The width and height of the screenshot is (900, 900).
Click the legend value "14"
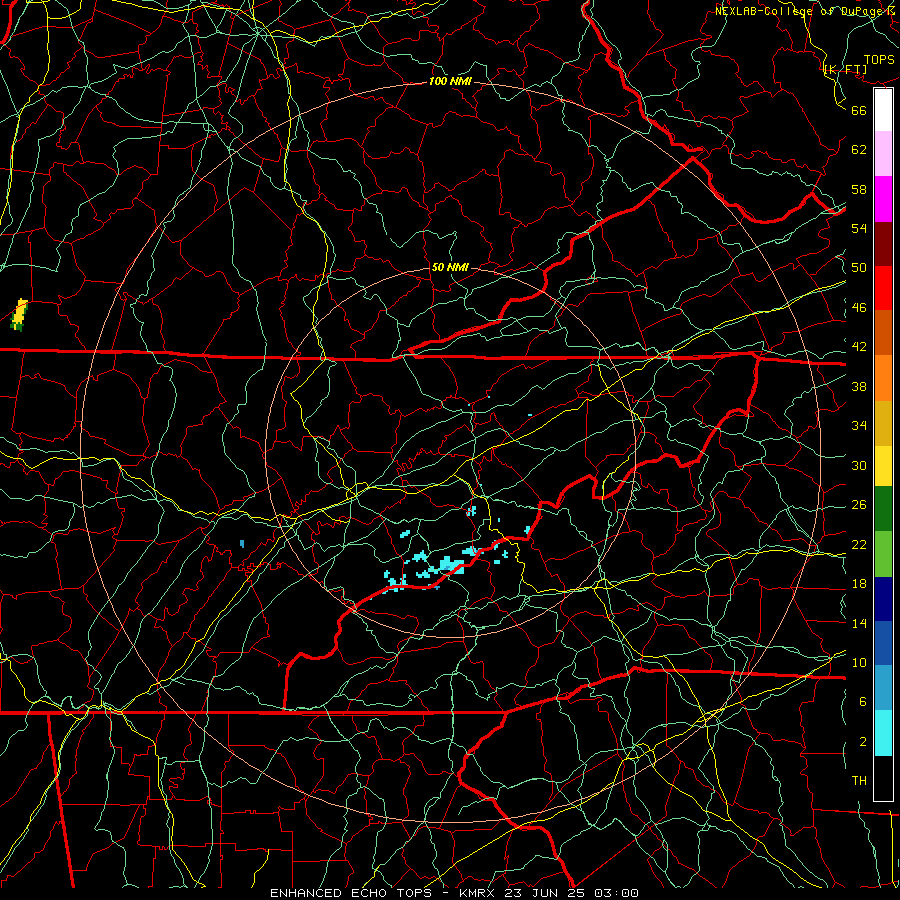pyautogui.click(x=859, y=623)
